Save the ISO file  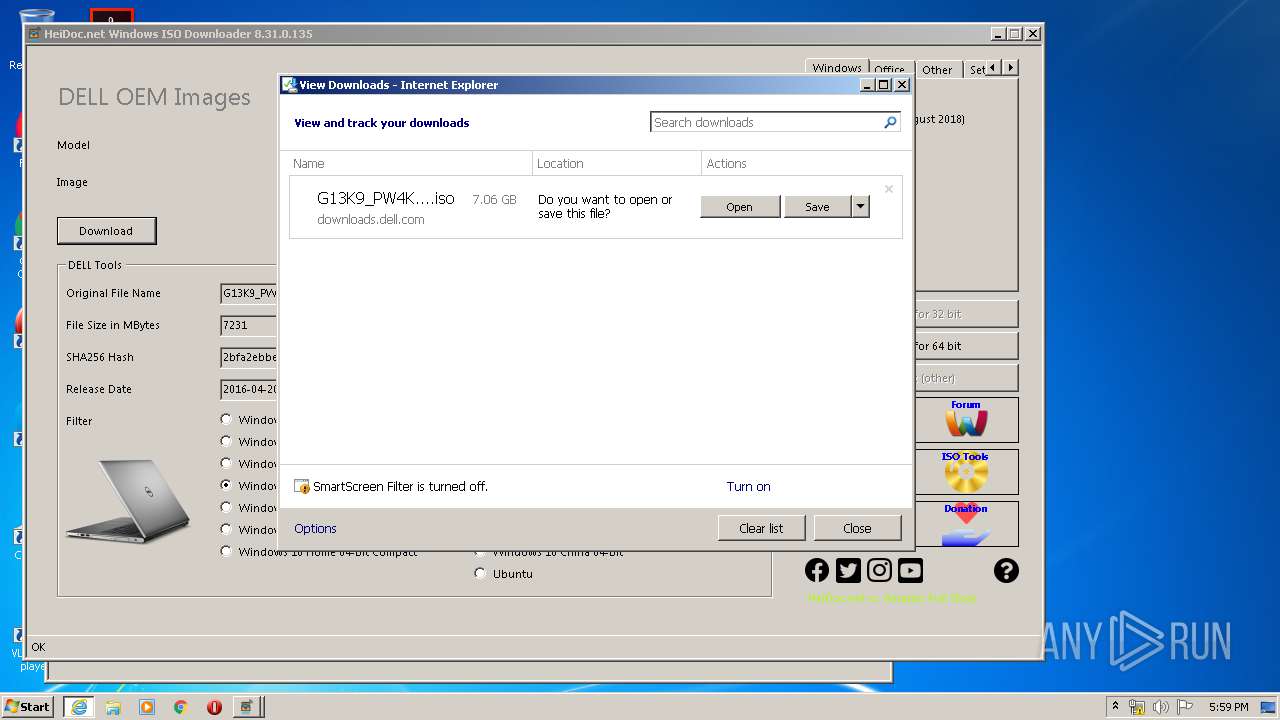tap(817, 207)
